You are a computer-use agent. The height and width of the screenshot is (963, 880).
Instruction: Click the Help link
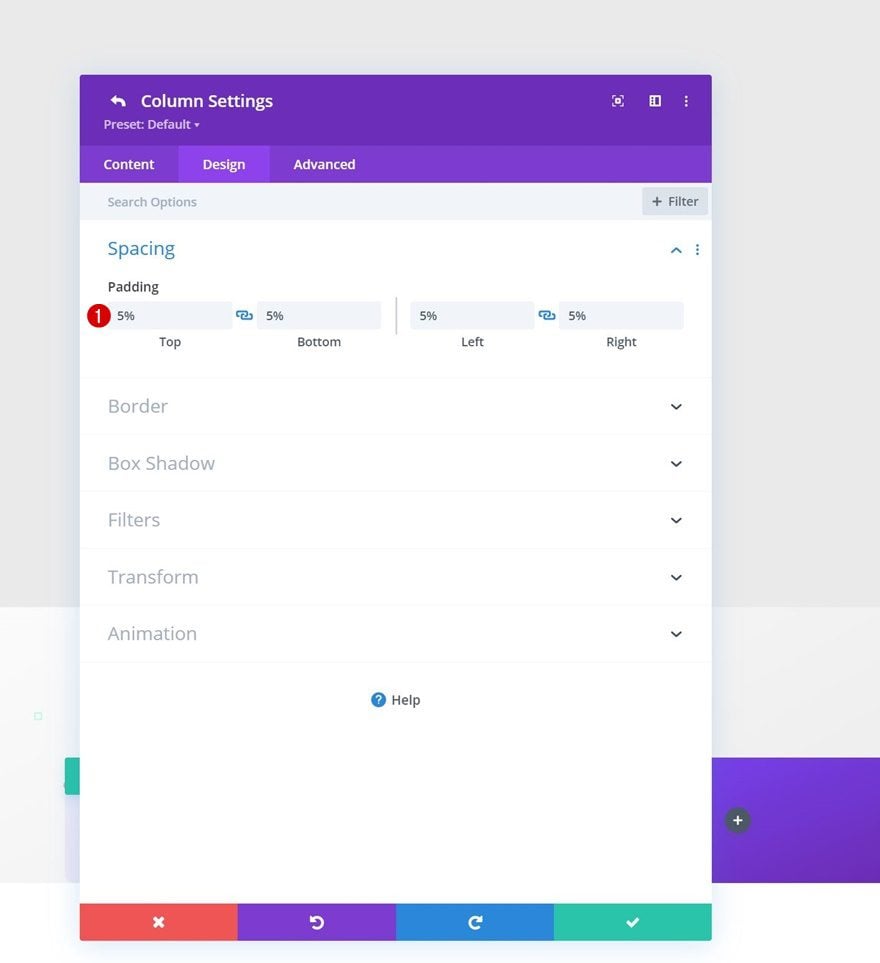[x=395, y=700]
